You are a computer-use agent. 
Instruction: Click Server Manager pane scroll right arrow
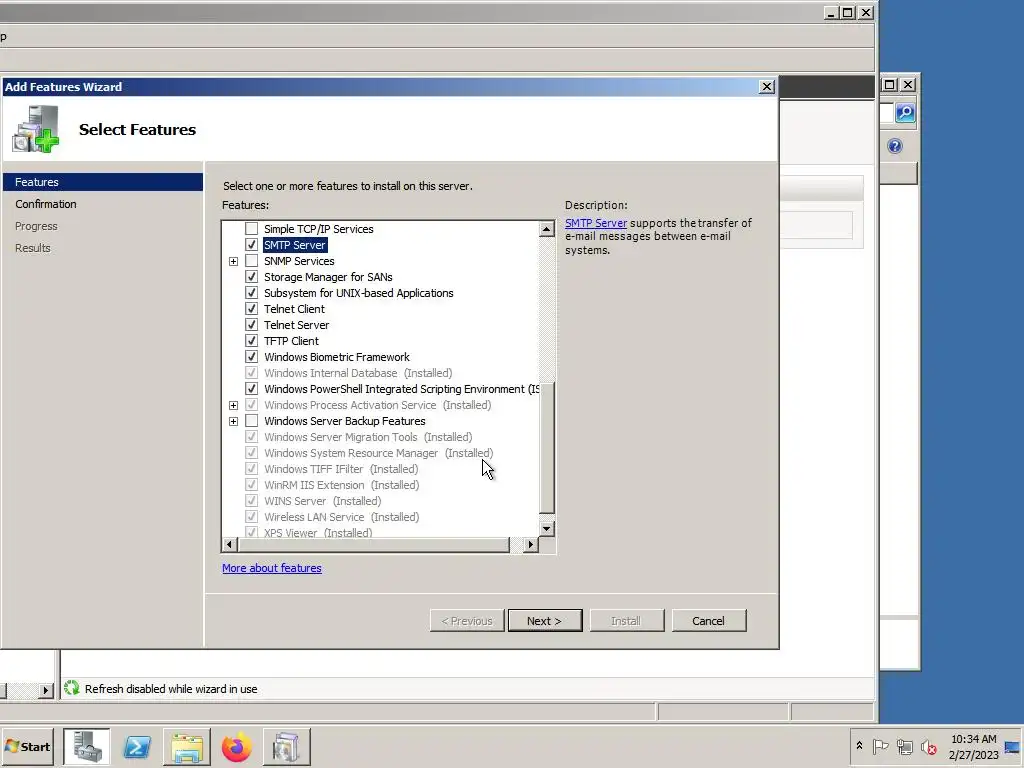pyautogui.click(x=45, y=690)
